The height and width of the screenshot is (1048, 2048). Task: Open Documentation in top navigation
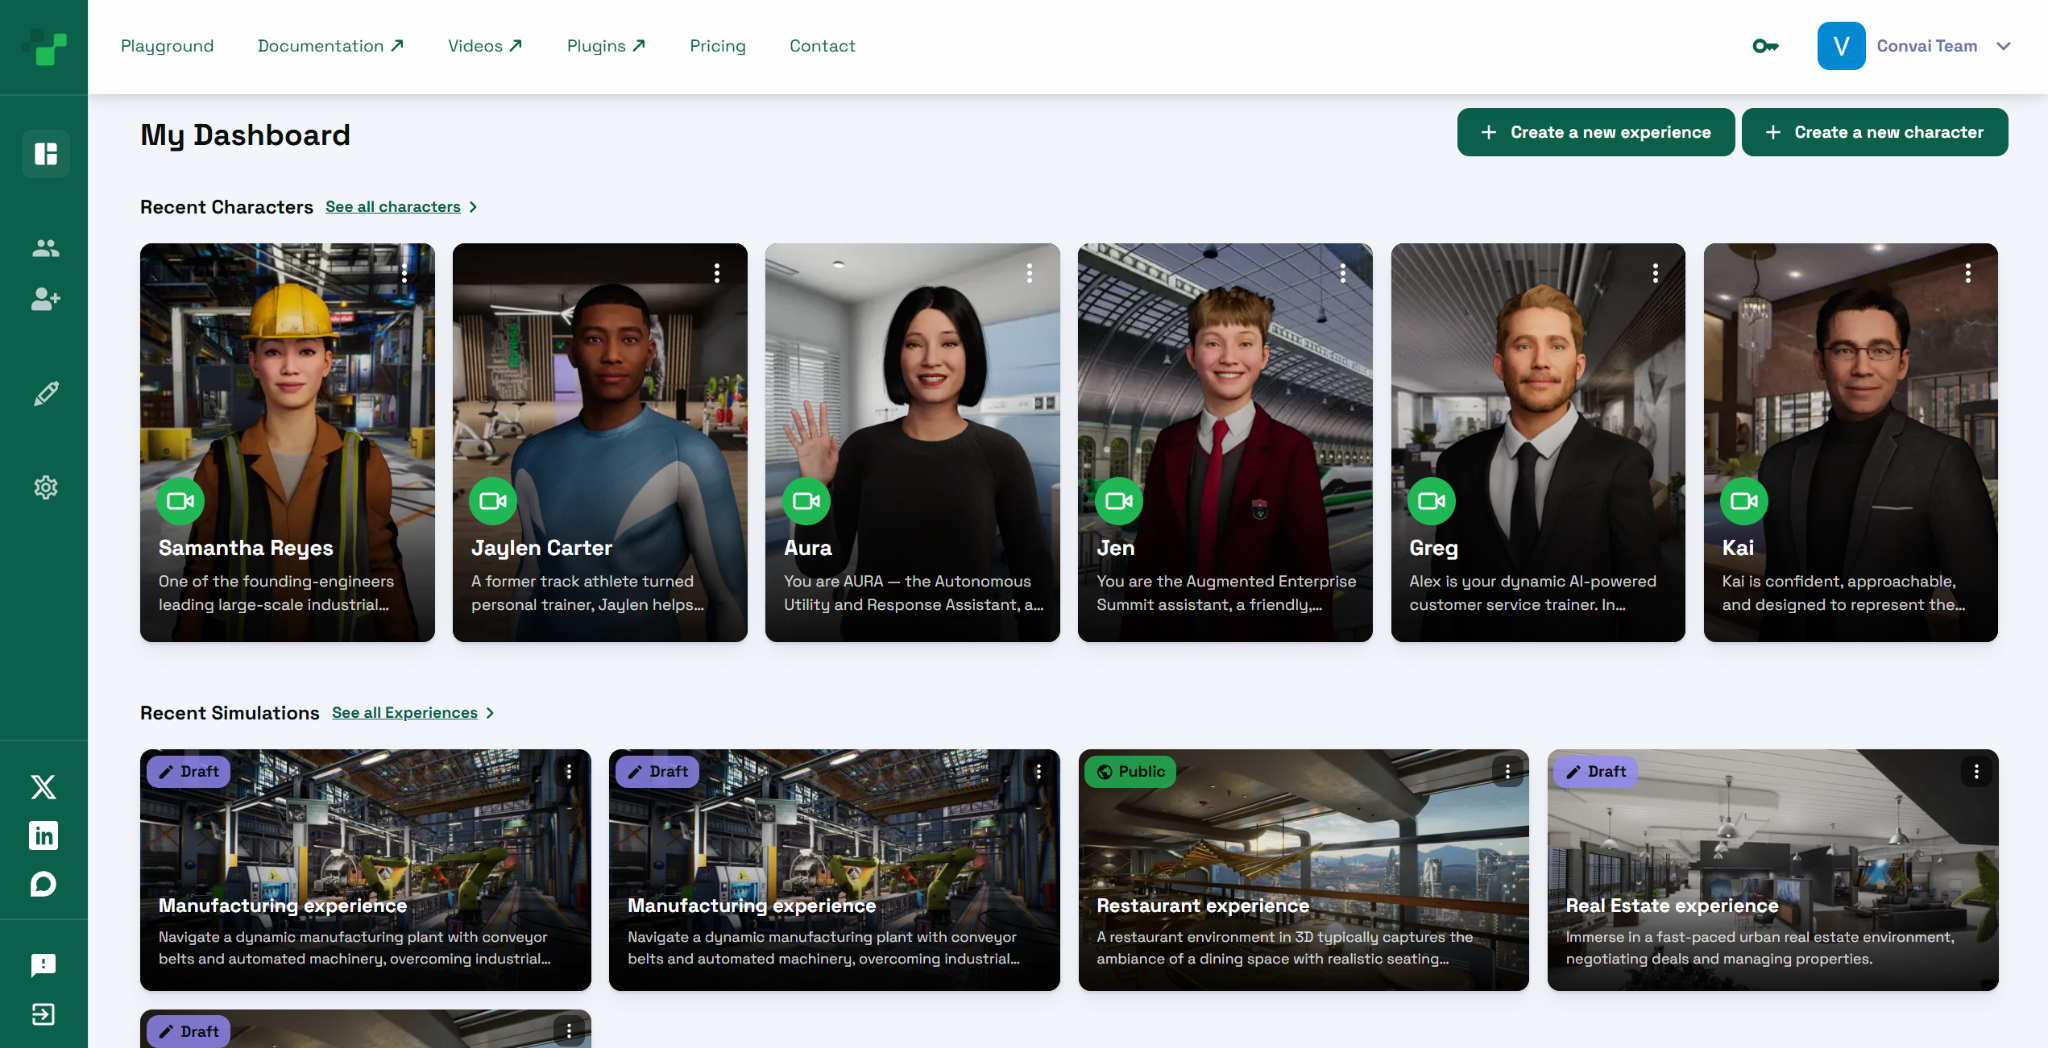click(x=330, y=46)
